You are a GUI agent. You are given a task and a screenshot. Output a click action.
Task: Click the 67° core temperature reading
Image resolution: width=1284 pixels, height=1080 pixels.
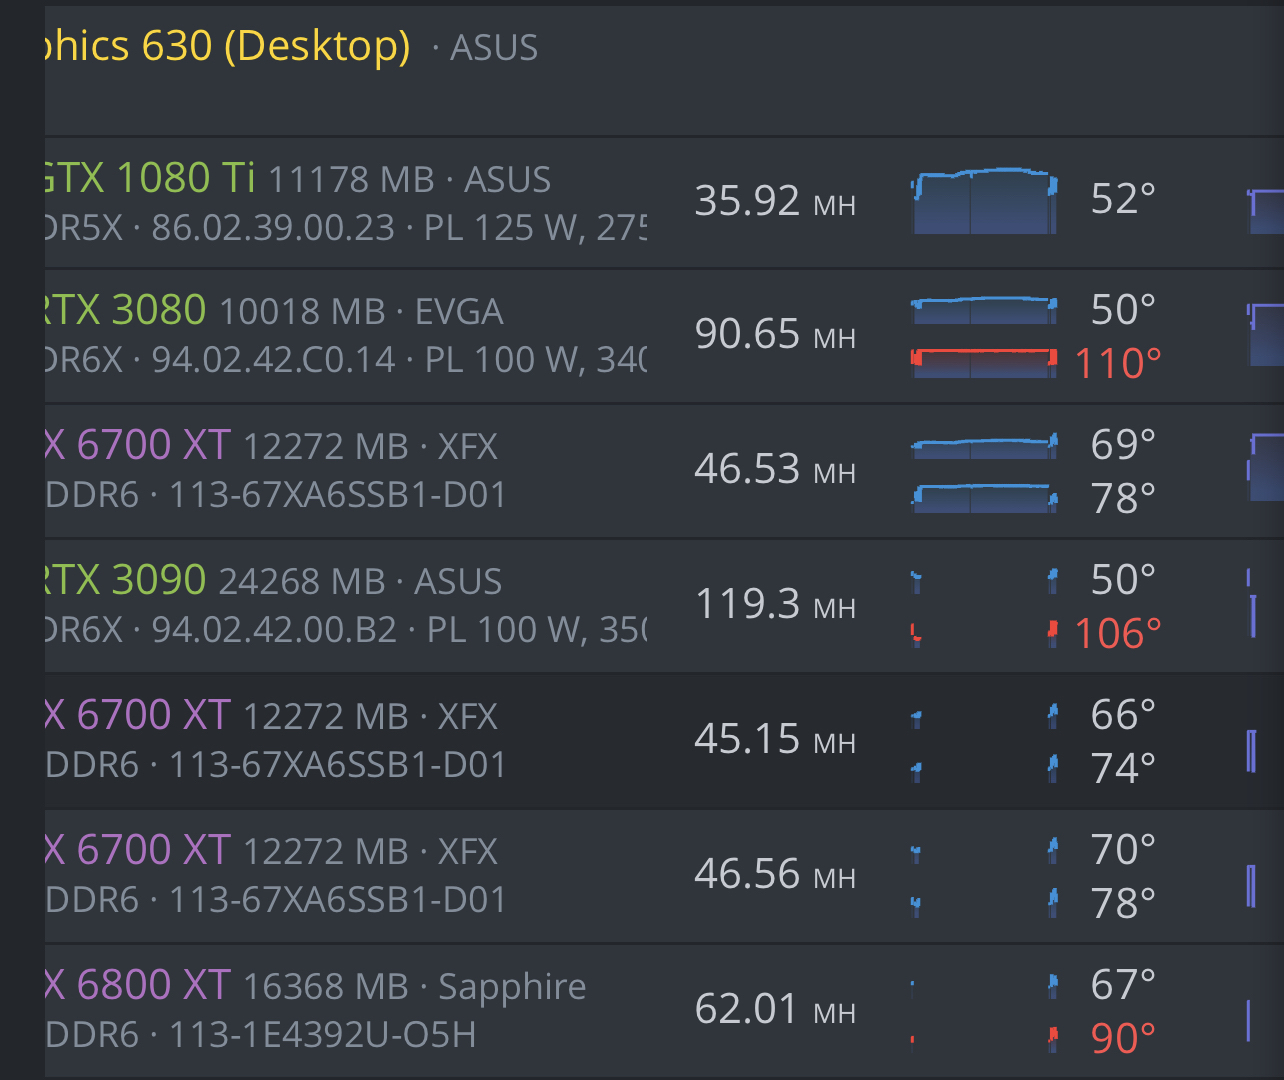pyautogui.click(x=1123, y=985)
